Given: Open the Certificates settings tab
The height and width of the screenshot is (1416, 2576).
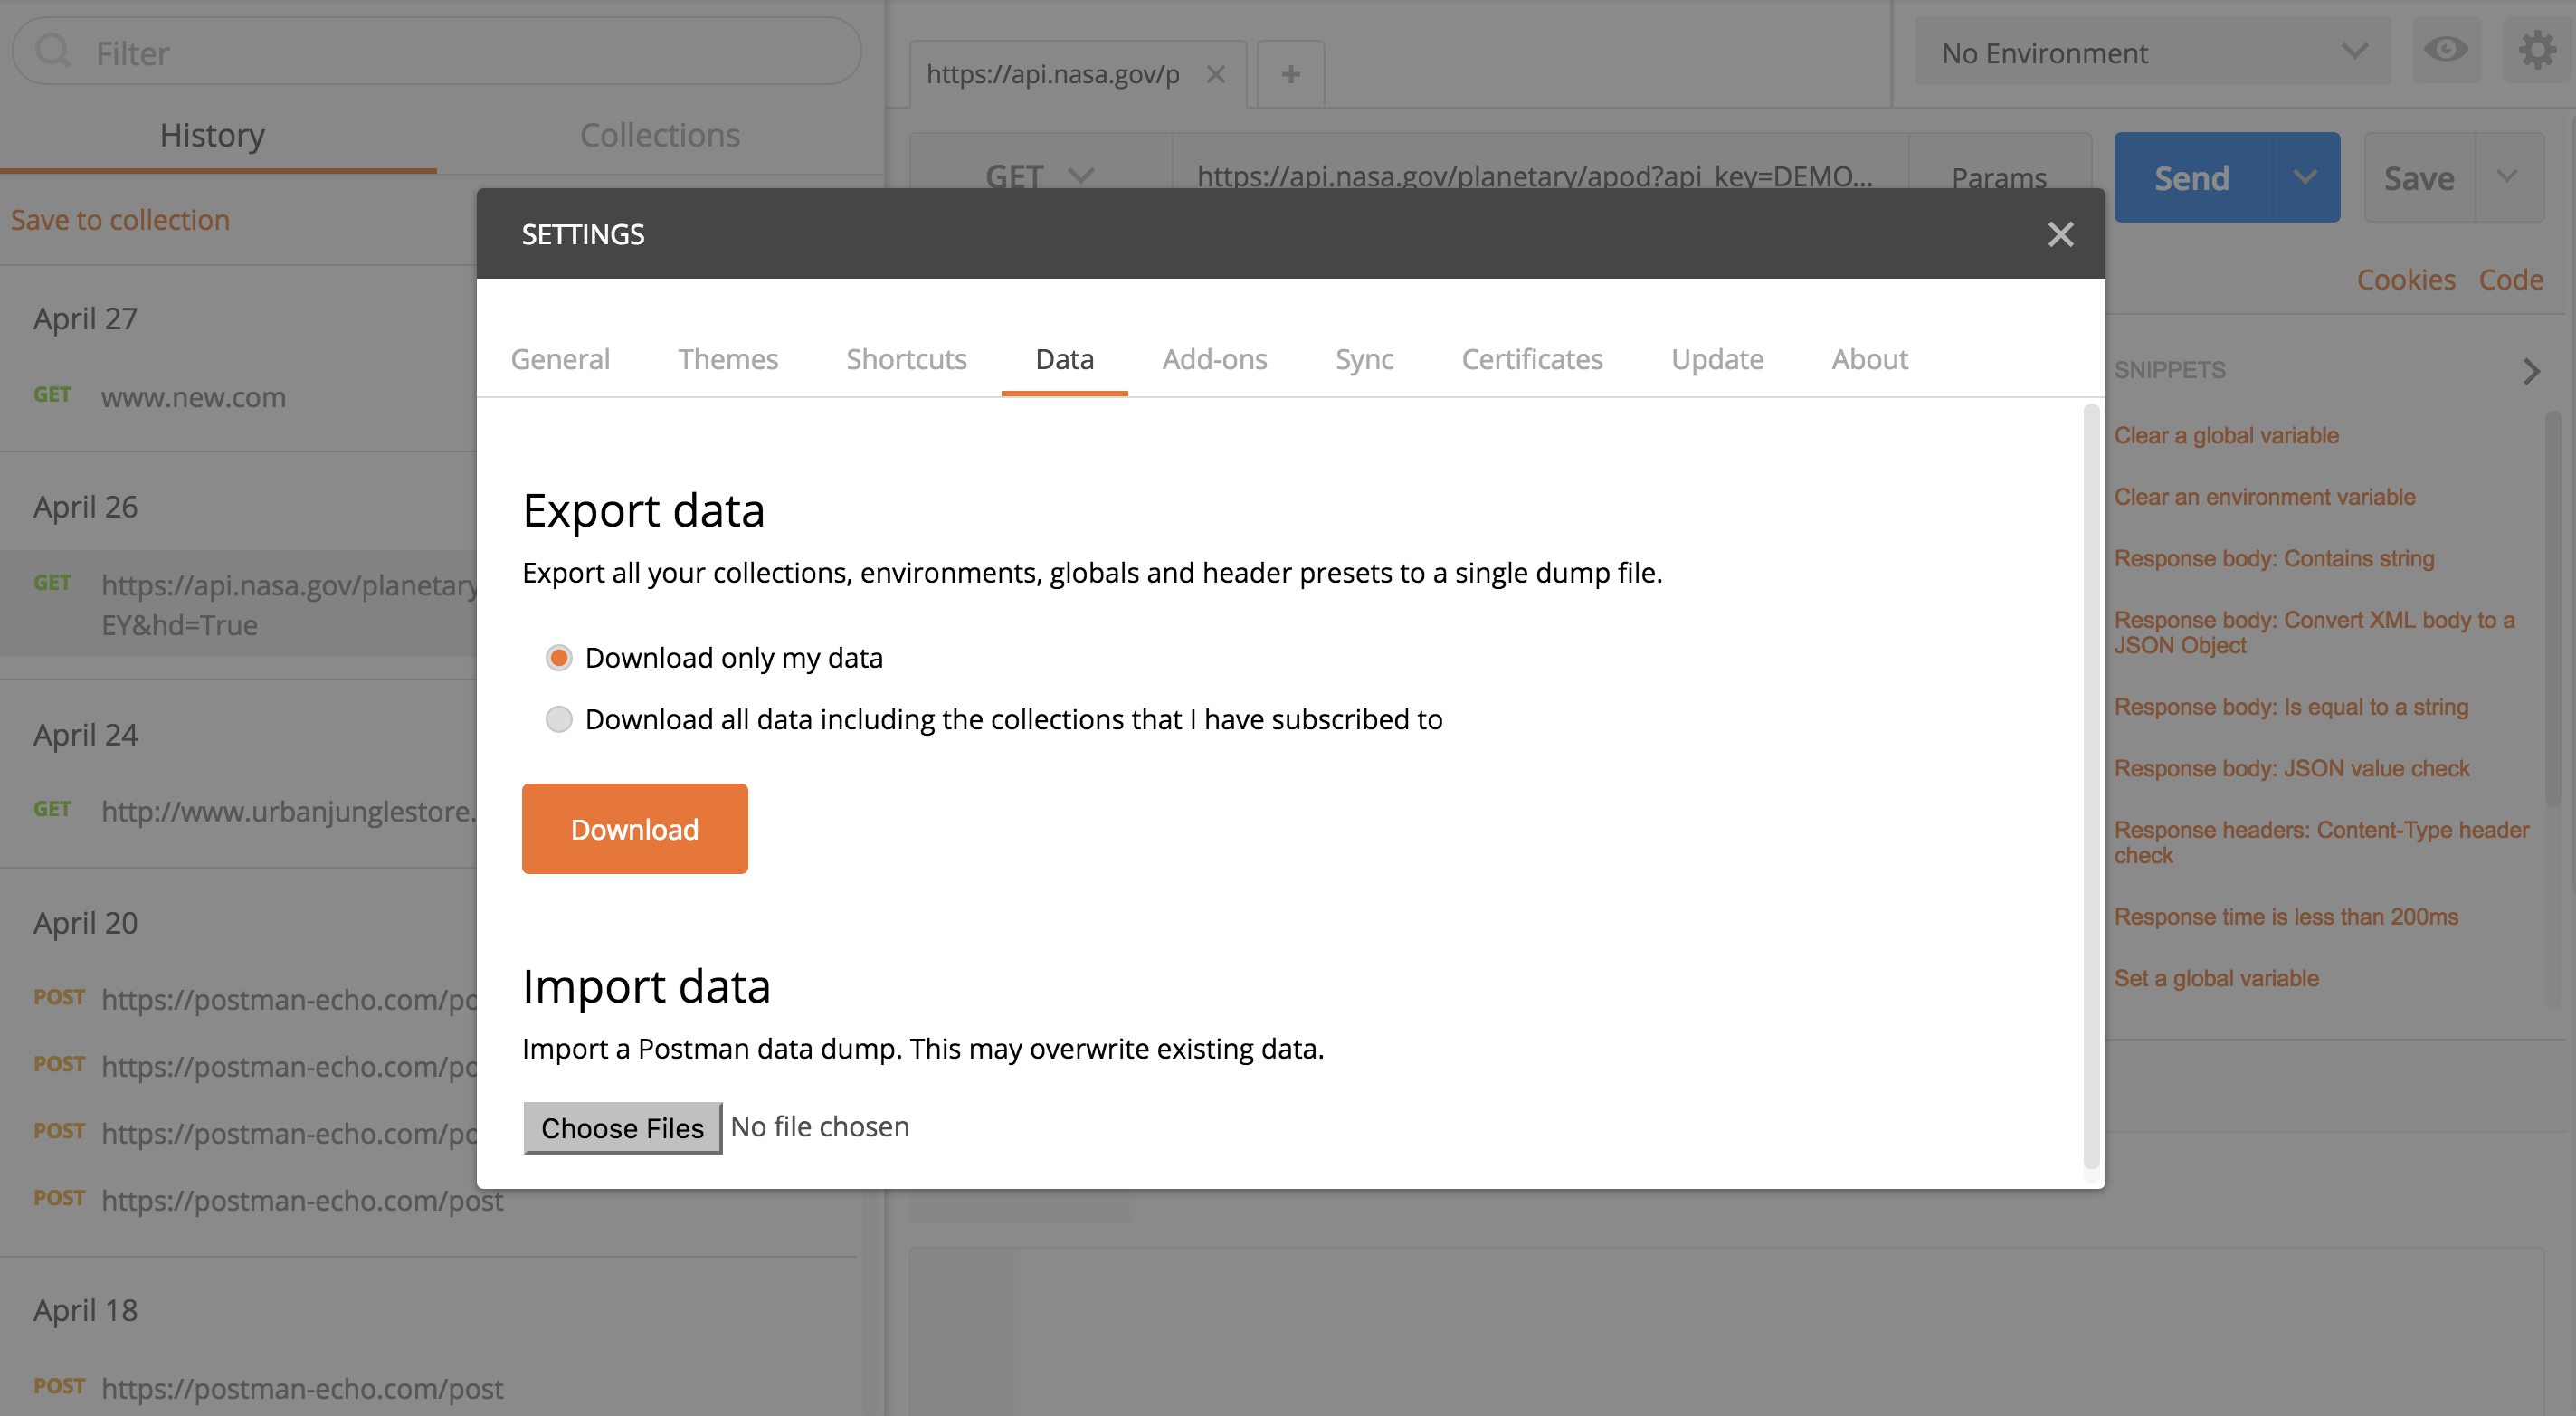Looking at the screenshot, I should 1531,359.
